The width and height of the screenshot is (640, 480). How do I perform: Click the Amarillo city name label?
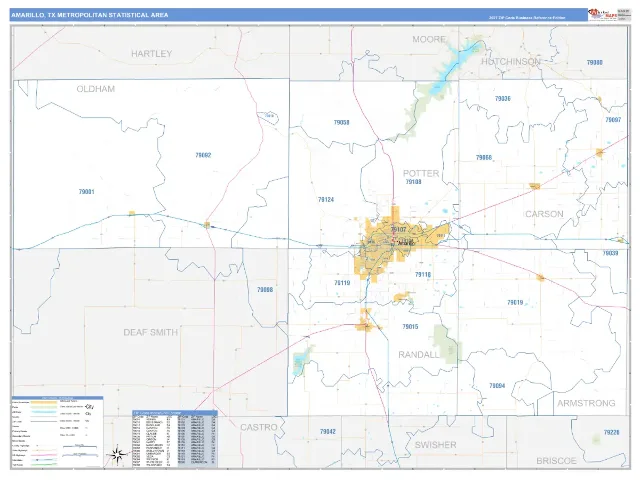pos(405,243)
